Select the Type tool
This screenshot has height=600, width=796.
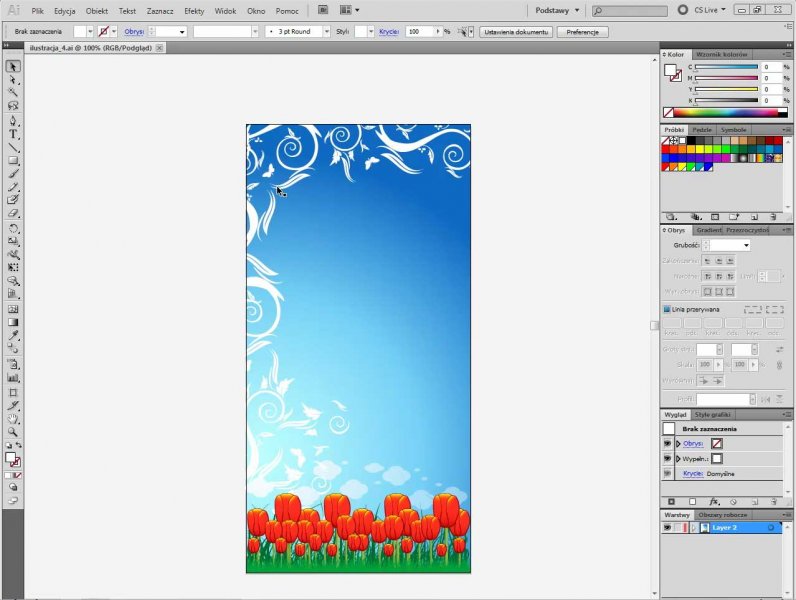pyautogui.click(x=14, y=134)
